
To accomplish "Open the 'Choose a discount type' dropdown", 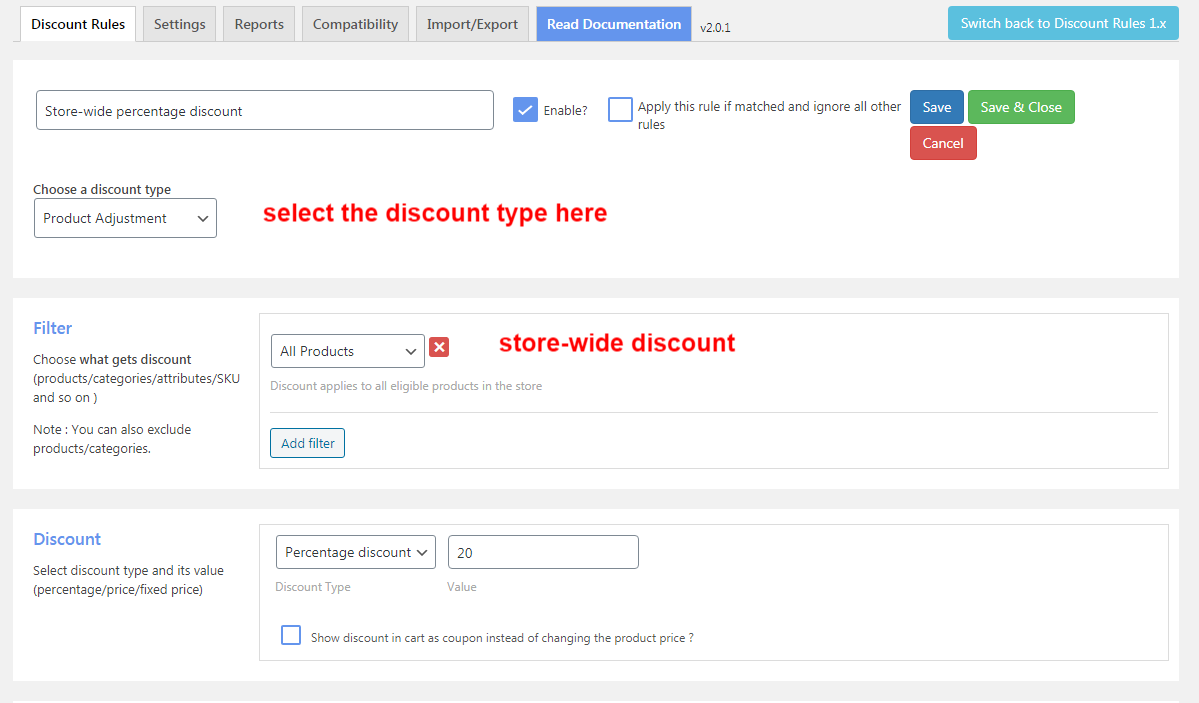I will pyautogui.click(x=124, y=217).
